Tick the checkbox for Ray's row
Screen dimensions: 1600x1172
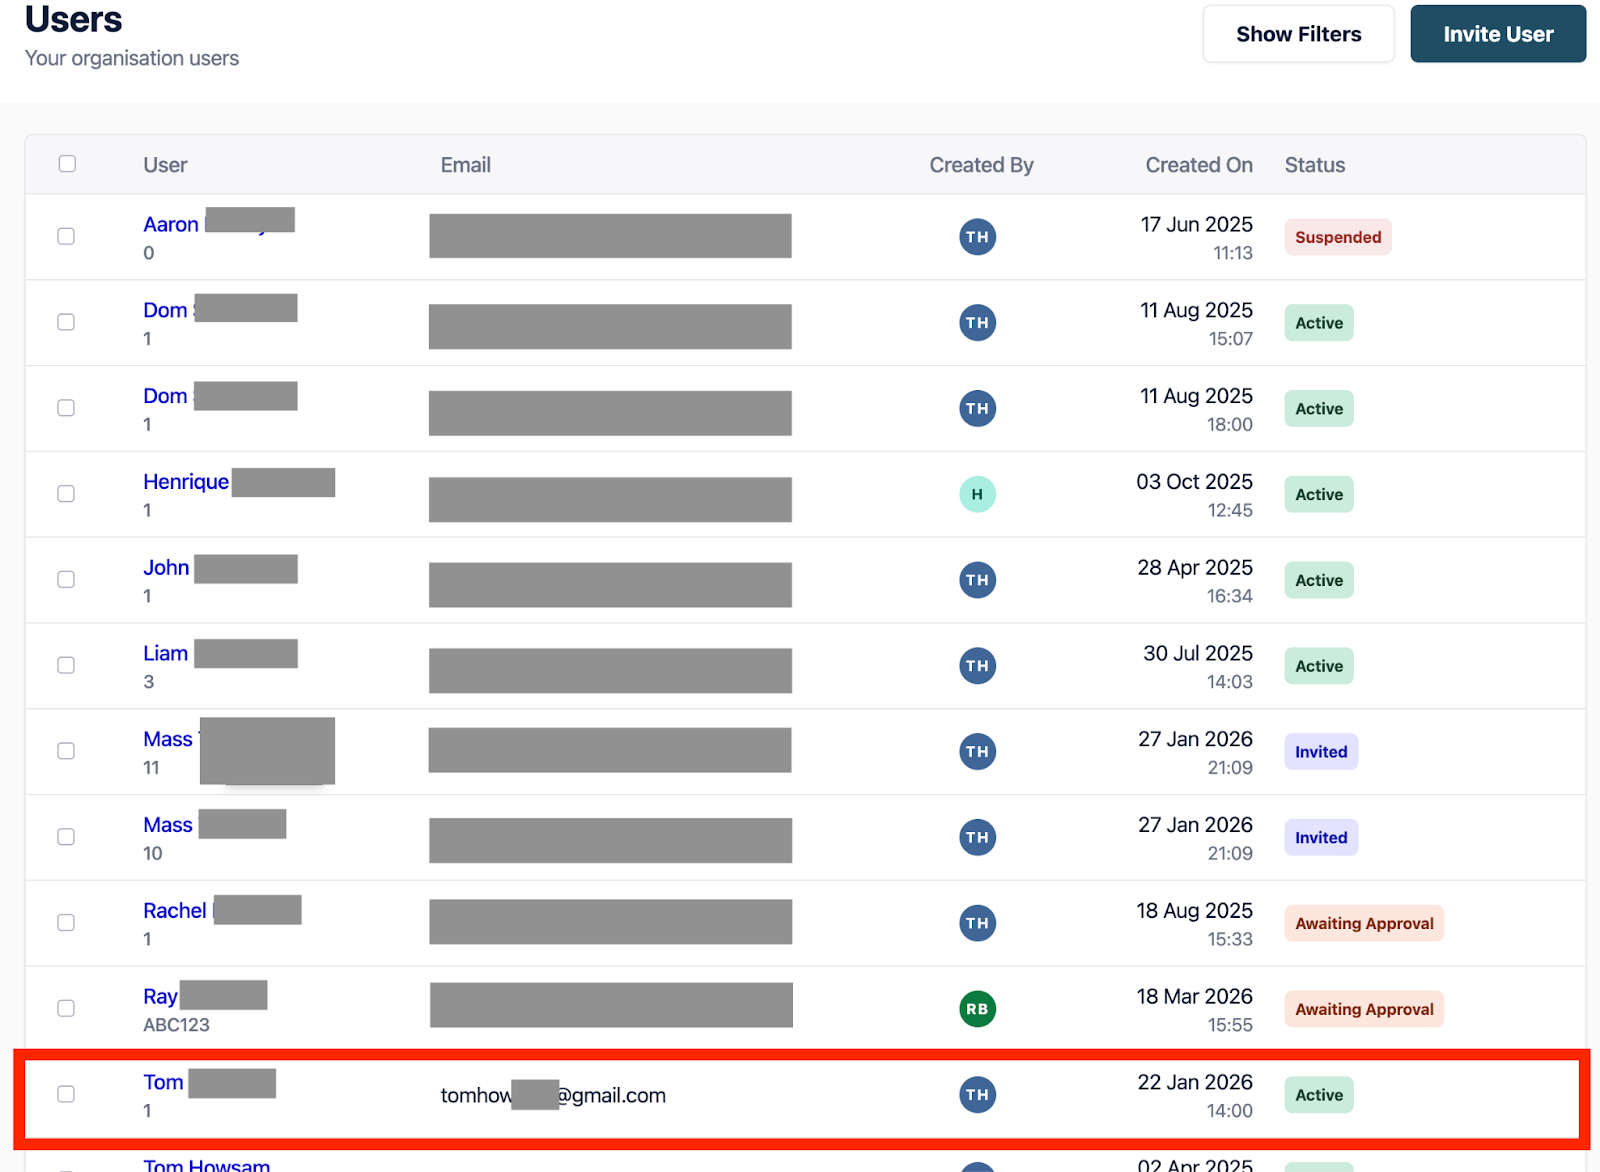click(66, 1009)
